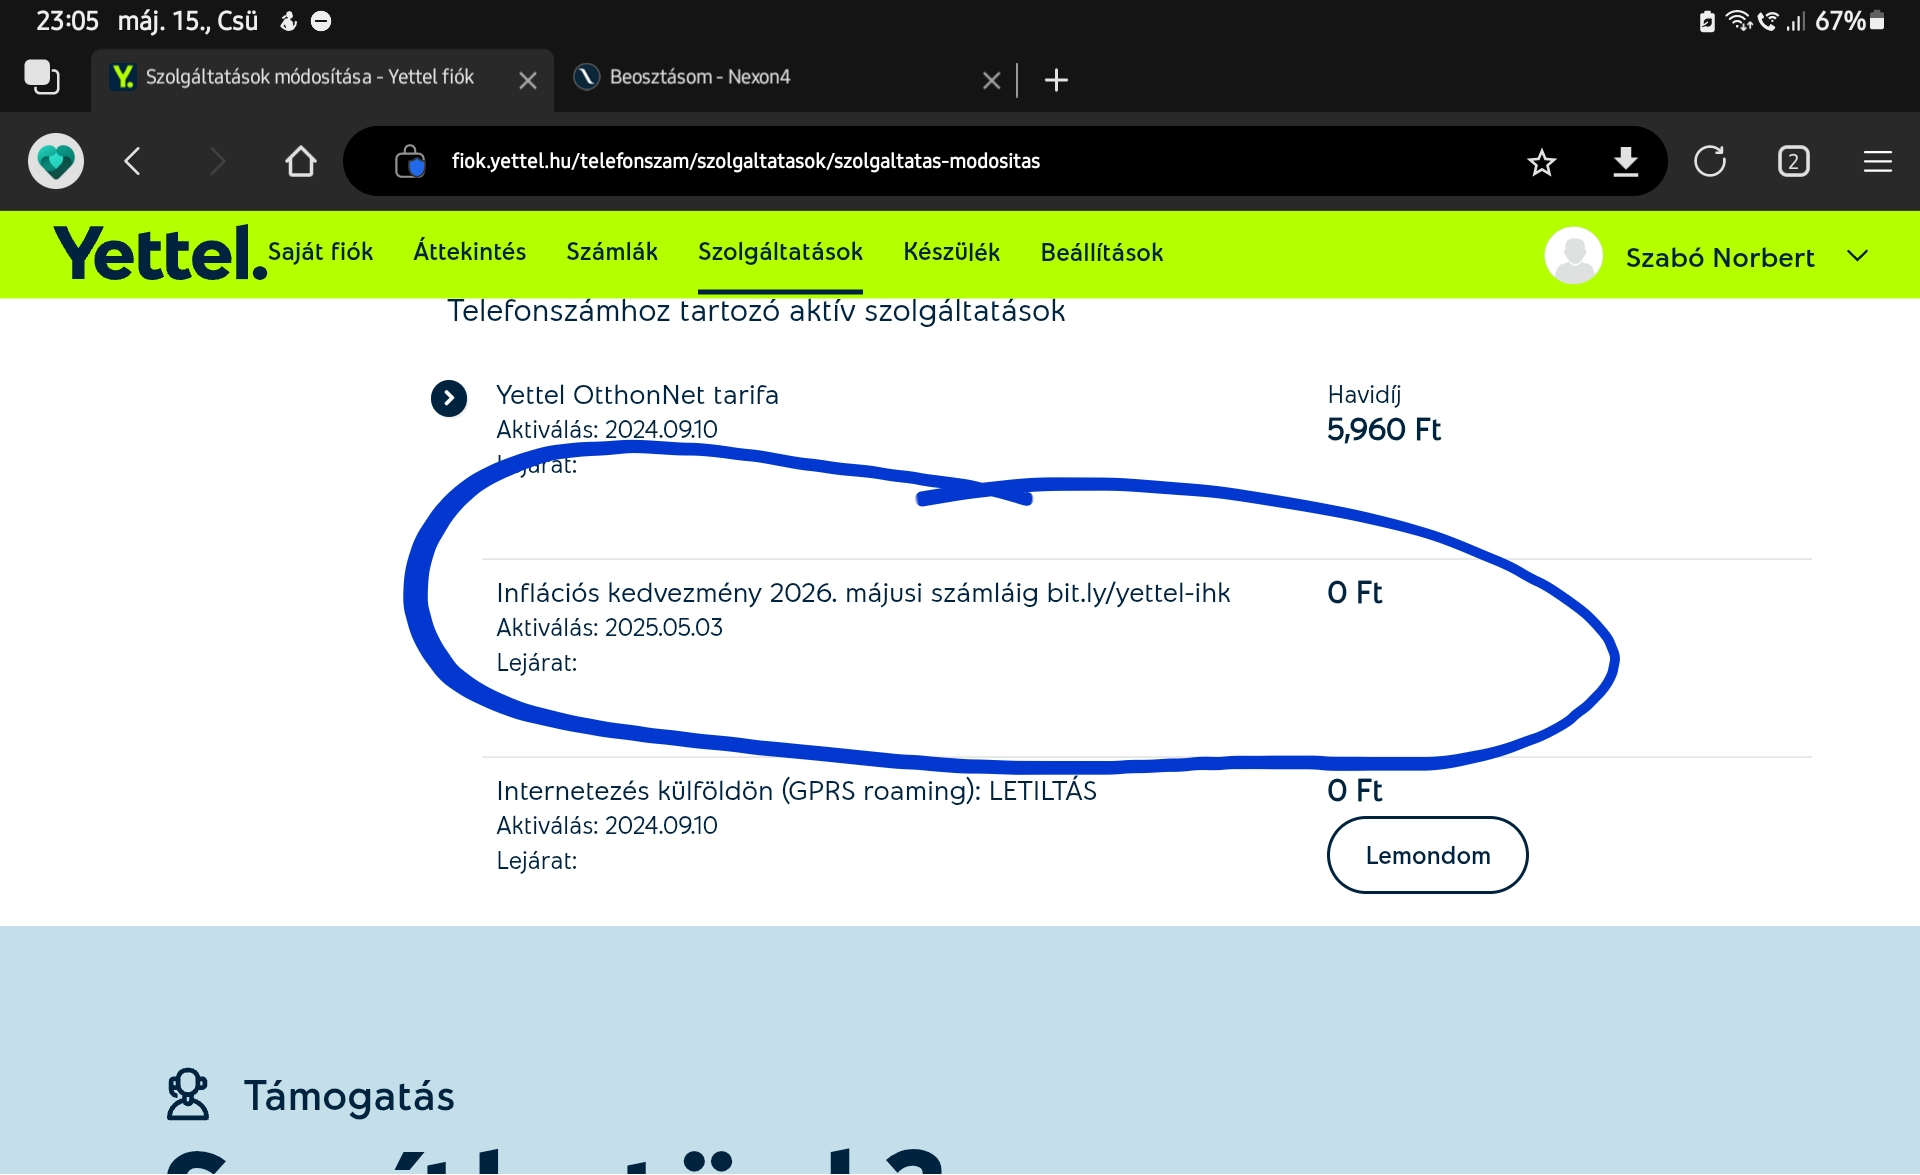
Task: Bookmark page with the star icon
Action: coord(1542,161)
